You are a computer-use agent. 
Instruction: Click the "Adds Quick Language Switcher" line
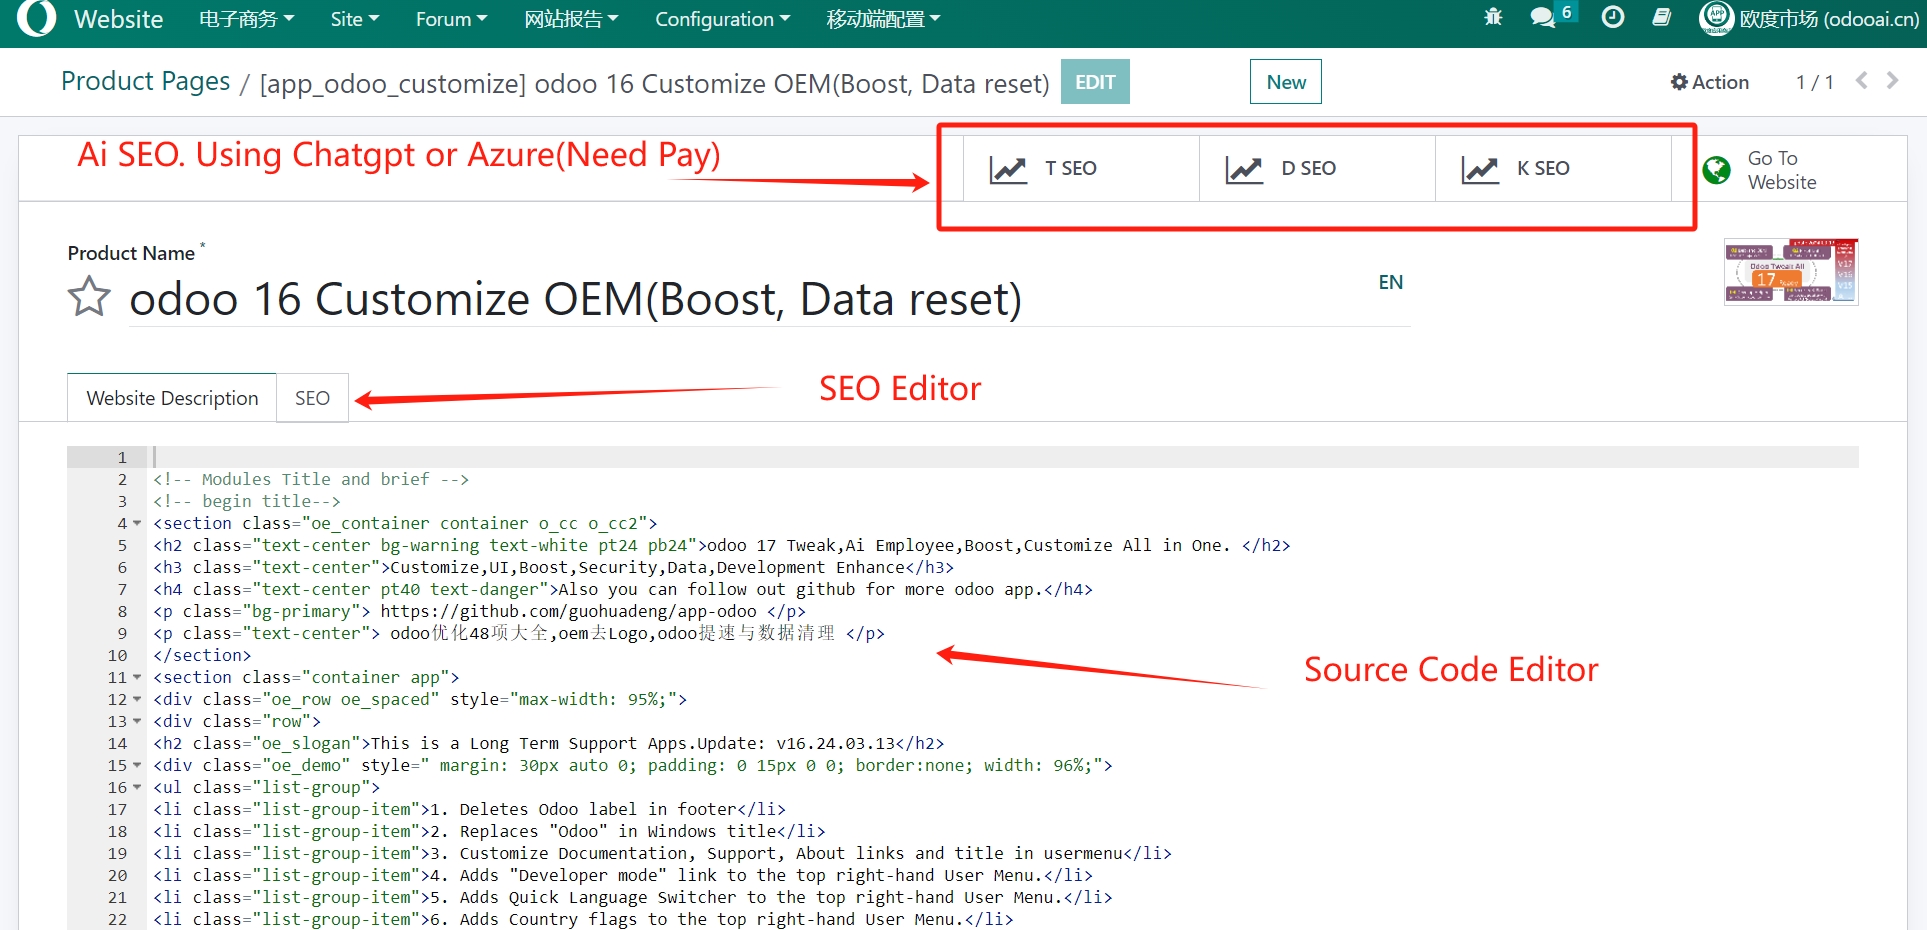coord(632,897)
